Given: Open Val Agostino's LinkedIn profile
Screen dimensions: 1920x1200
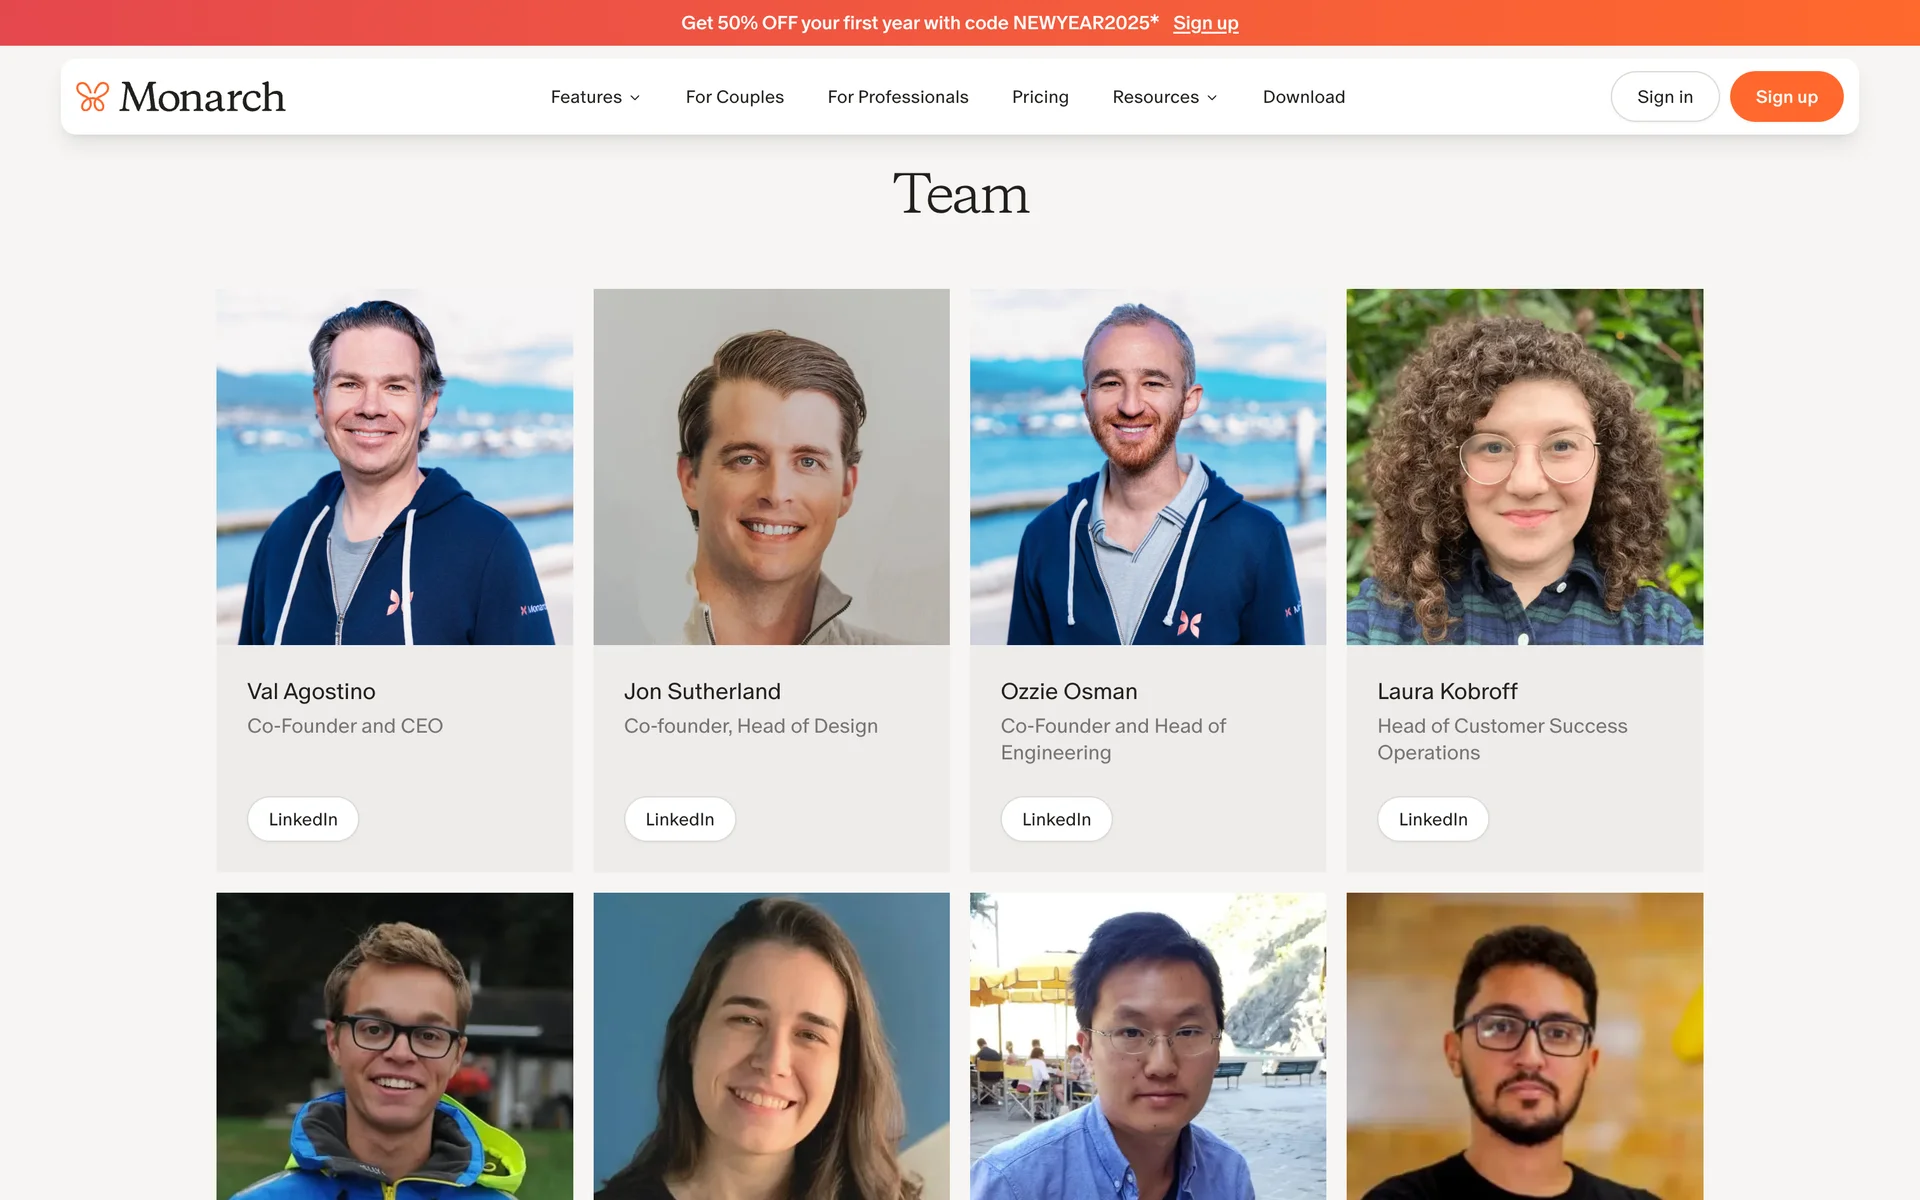Looking at the screenshot, I should pos(303,819).
